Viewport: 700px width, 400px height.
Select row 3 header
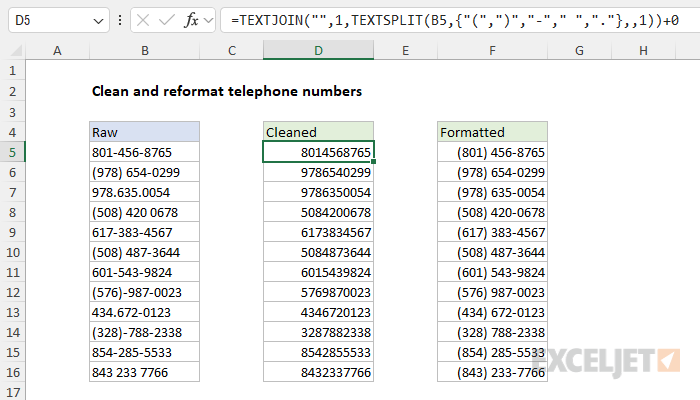[12, 112]
